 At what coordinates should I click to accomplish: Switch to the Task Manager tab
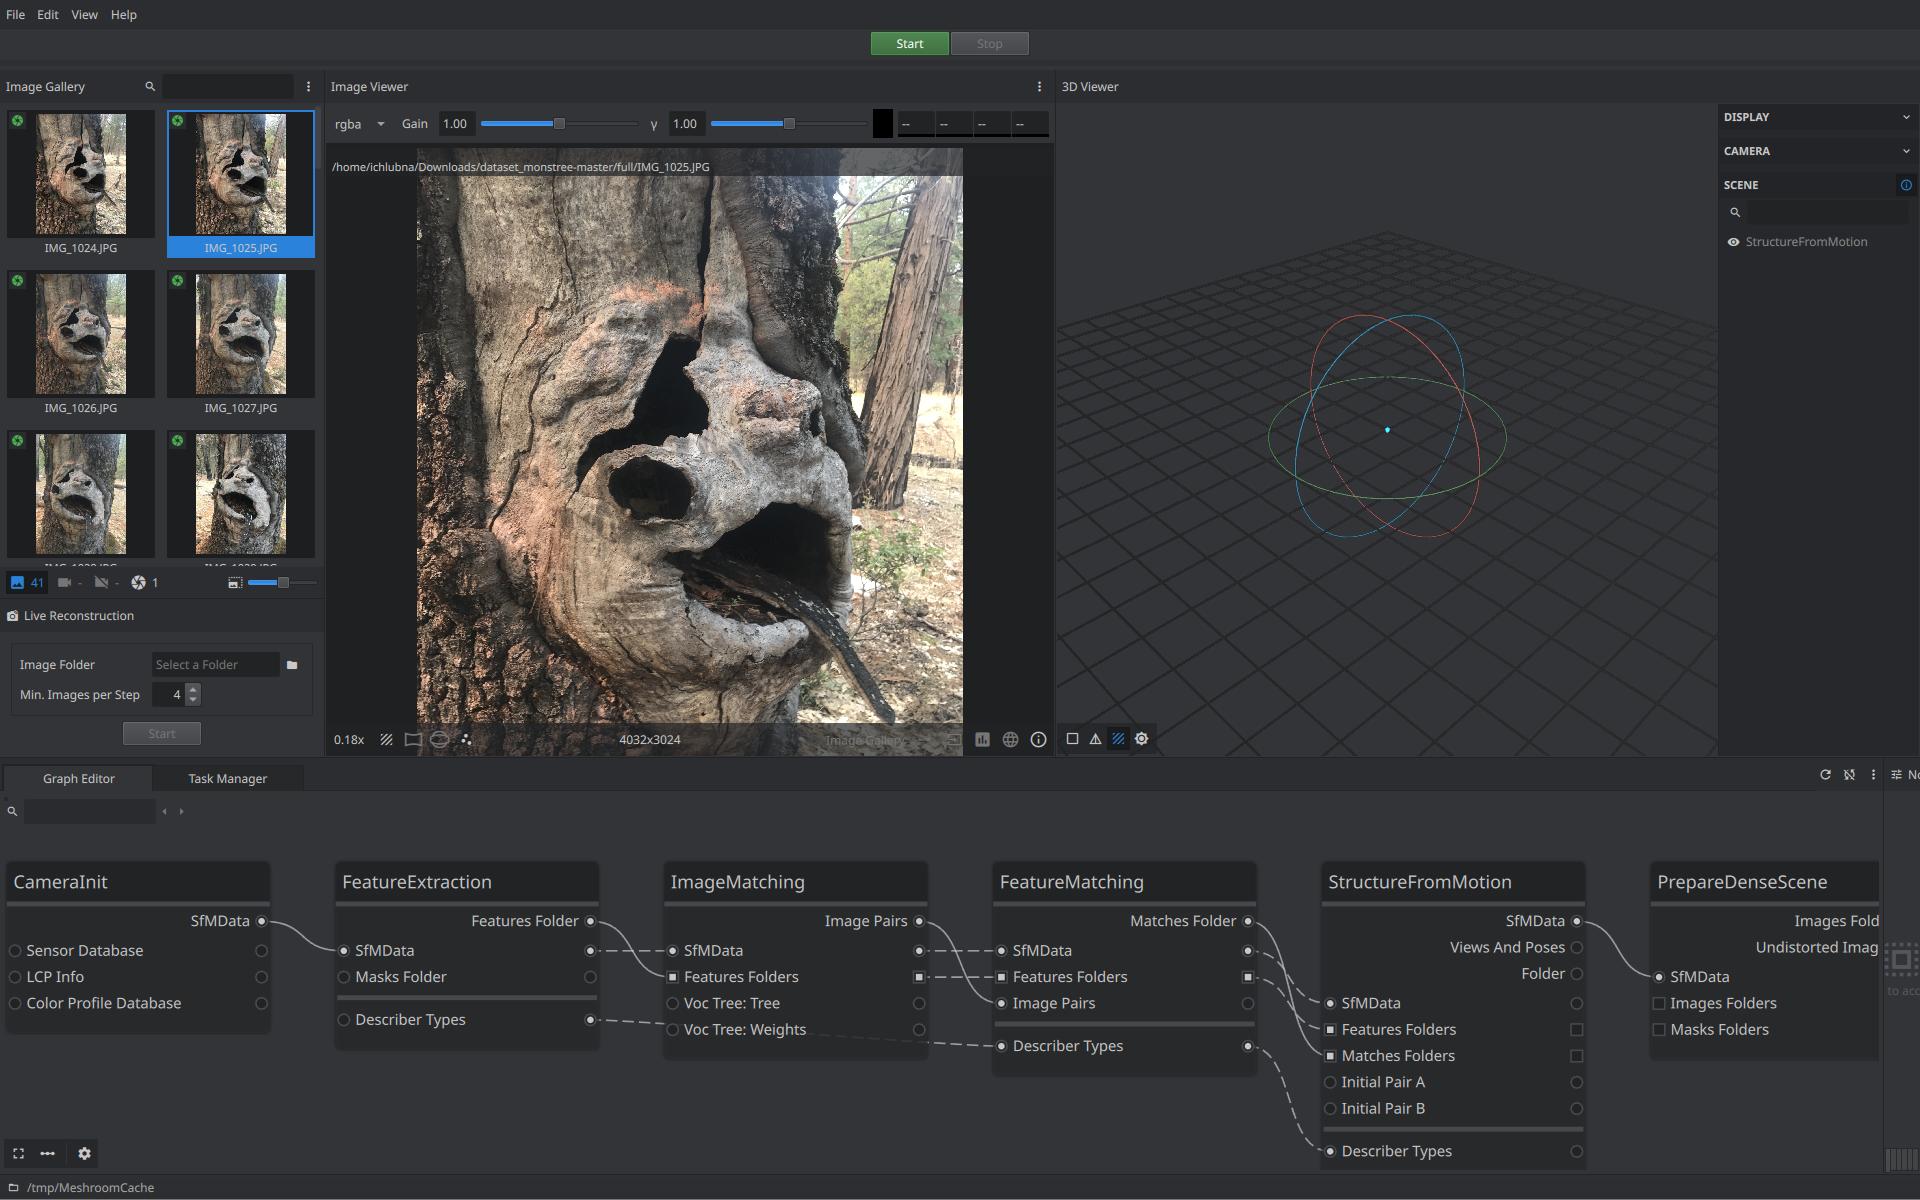[227, 779]
